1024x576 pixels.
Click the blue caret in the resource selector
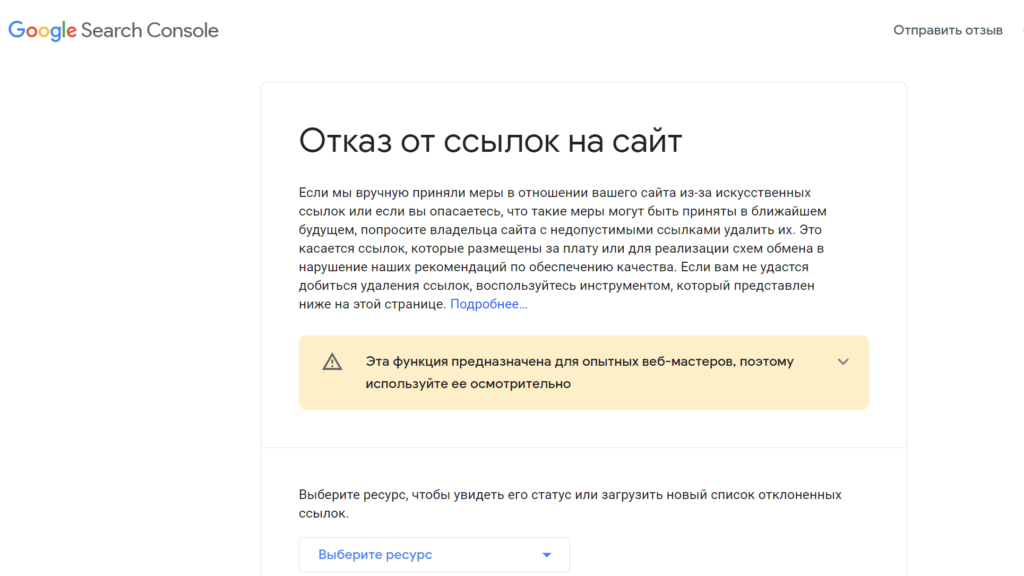(546, 555)
